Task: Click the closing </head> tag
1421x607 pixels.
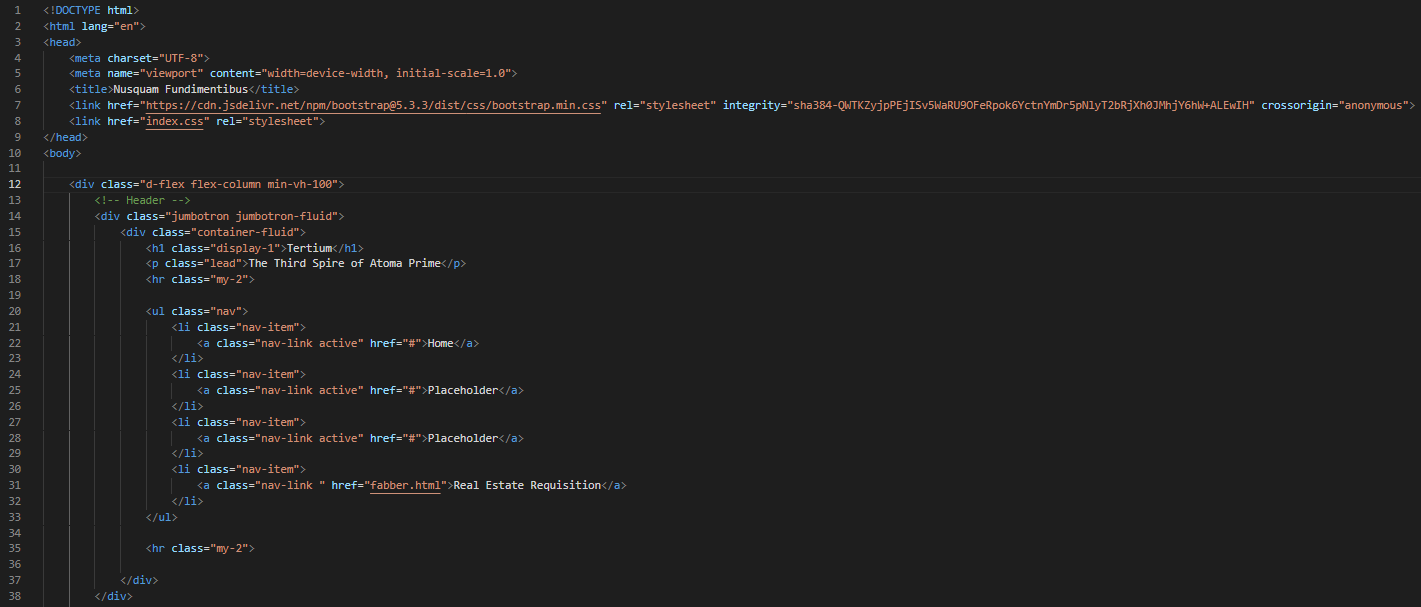Action: coord(66,137)
